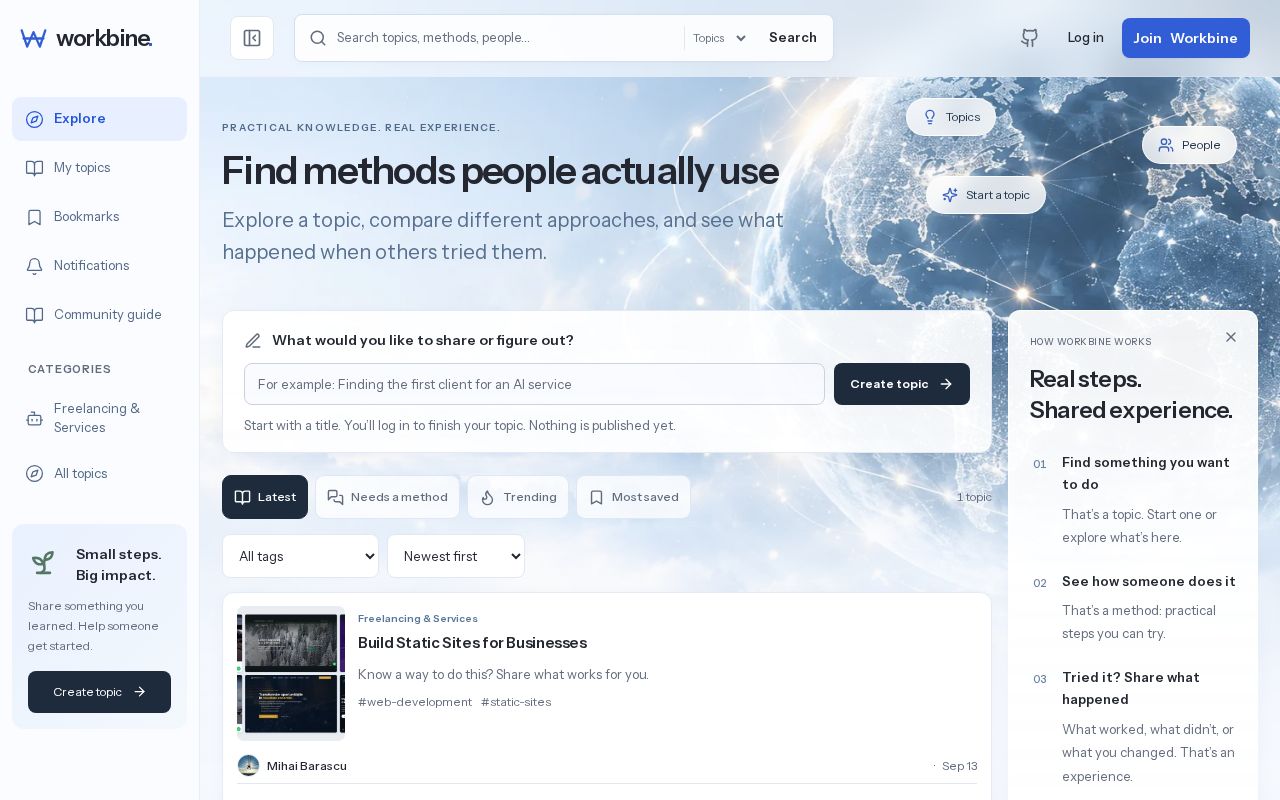The image size is (1280, 800).
Task: Click the Workbine logo
Action: [86, 38]
